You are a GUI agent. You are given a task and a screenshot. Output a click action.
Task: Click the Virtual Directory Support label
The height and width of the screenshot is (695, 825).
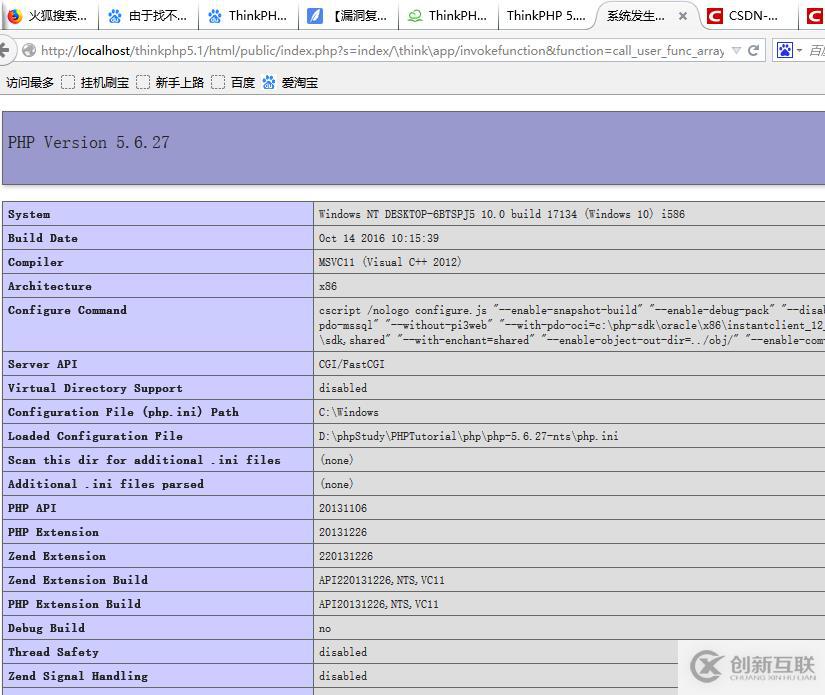95,388
